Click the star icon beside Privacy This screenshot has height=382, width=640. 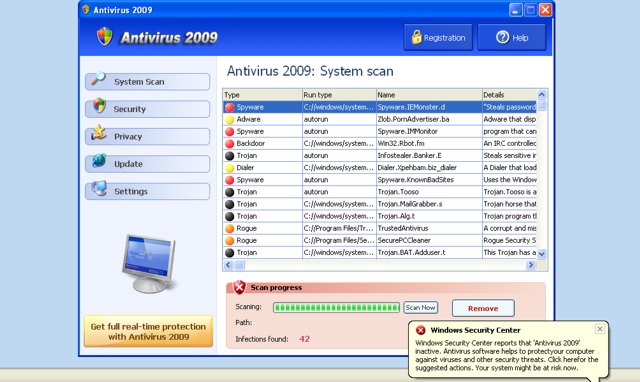coord(99,132)
